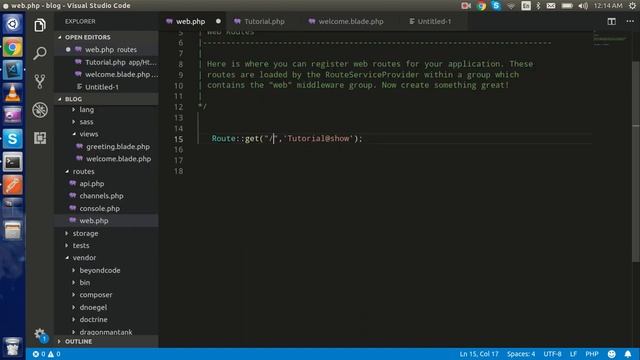Open the Debug view in activity bar
This screenshot has width=640, height=360.
[40, 110]
